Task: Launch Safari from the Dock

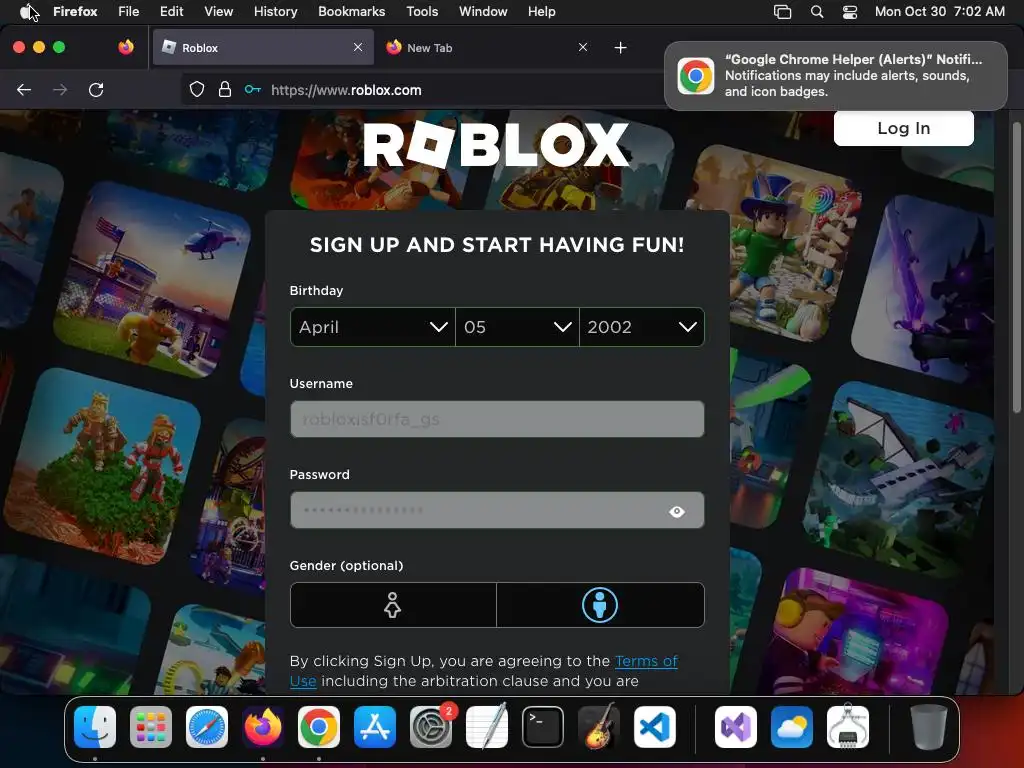Action: click(x=207, y=727)
